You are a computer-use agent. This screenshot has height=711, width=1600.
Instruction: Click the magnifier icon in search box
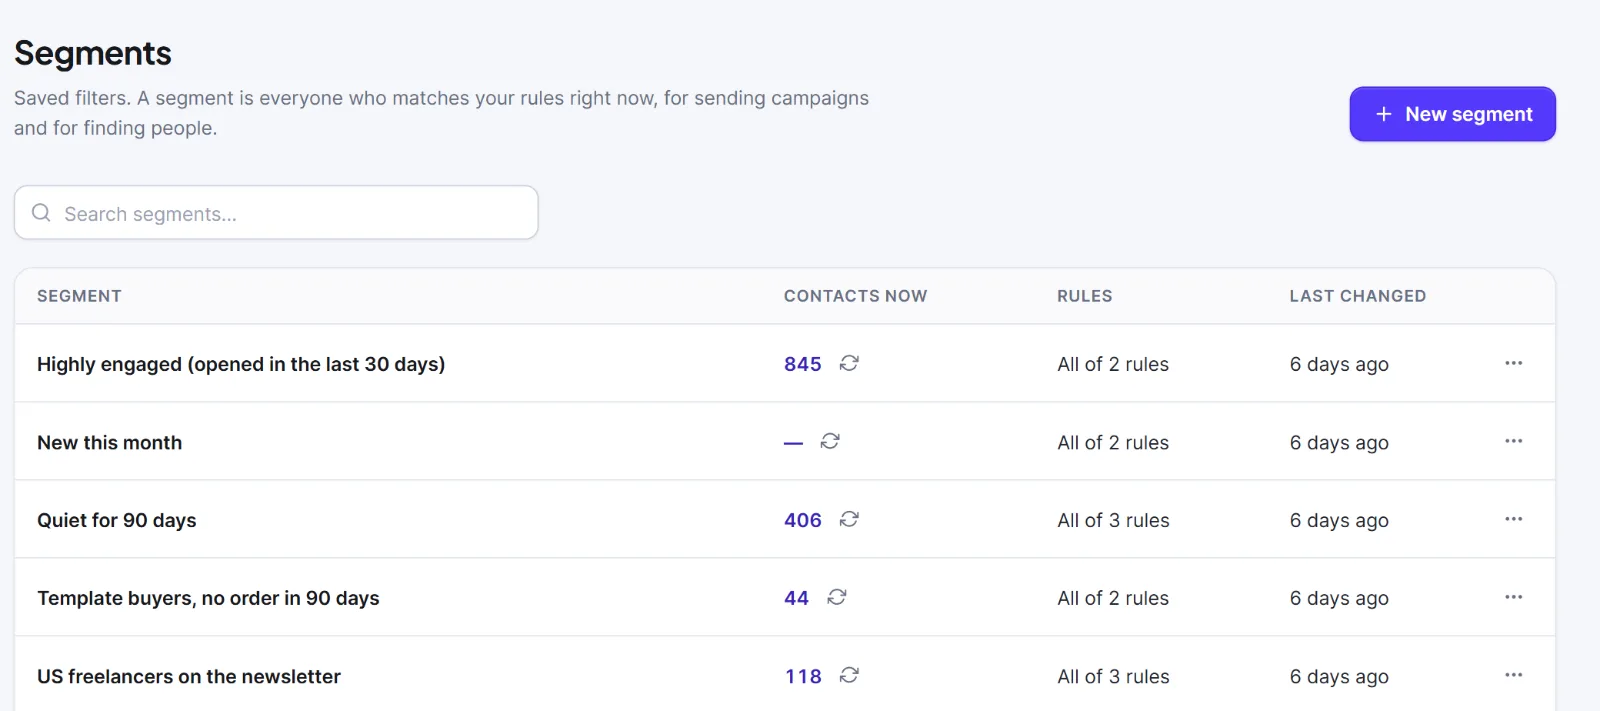41,212
